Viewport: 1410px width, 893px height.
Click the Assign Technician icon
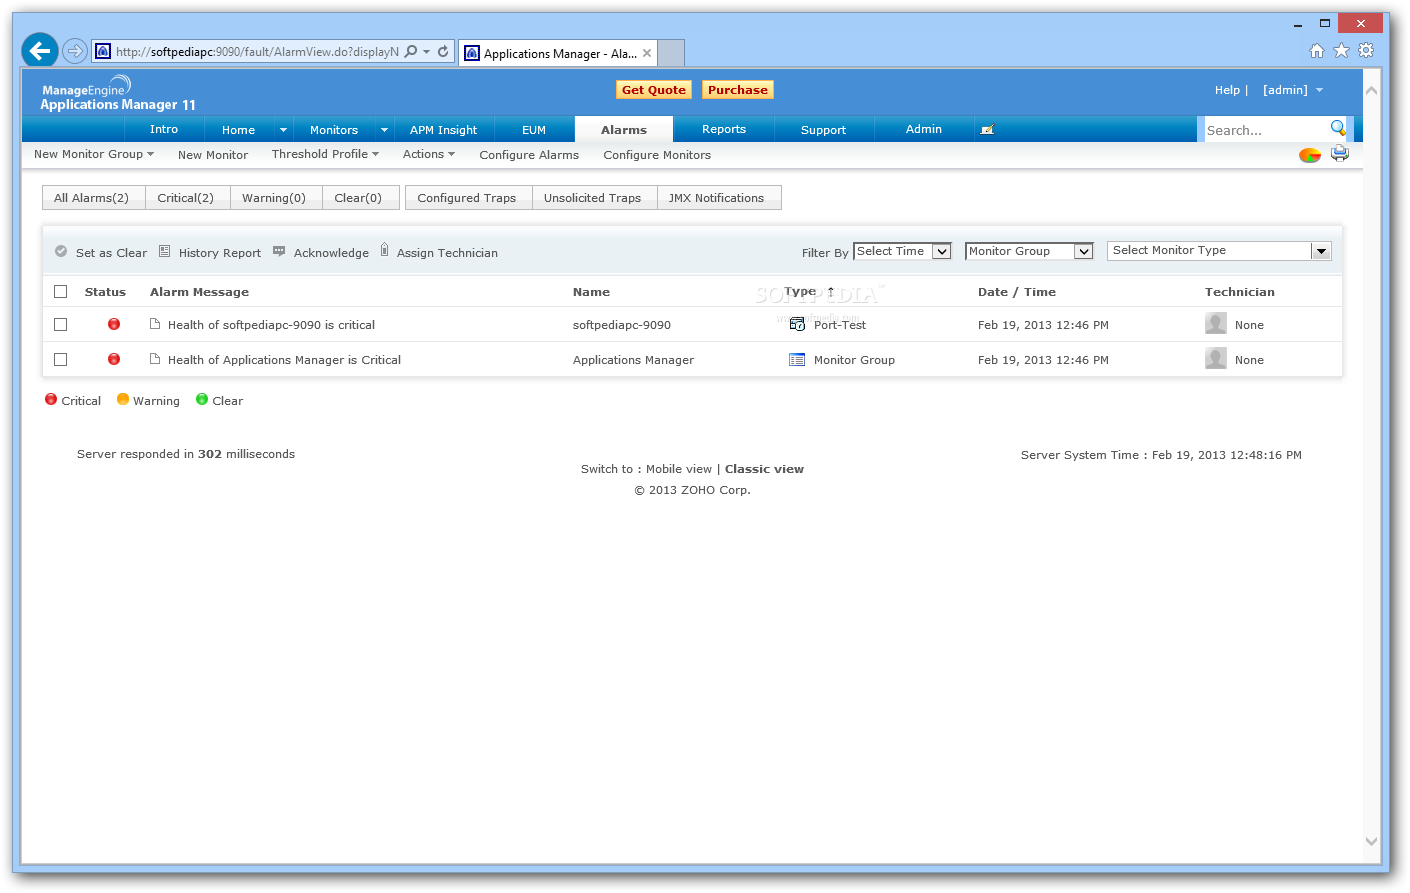(x=384, y=251)
